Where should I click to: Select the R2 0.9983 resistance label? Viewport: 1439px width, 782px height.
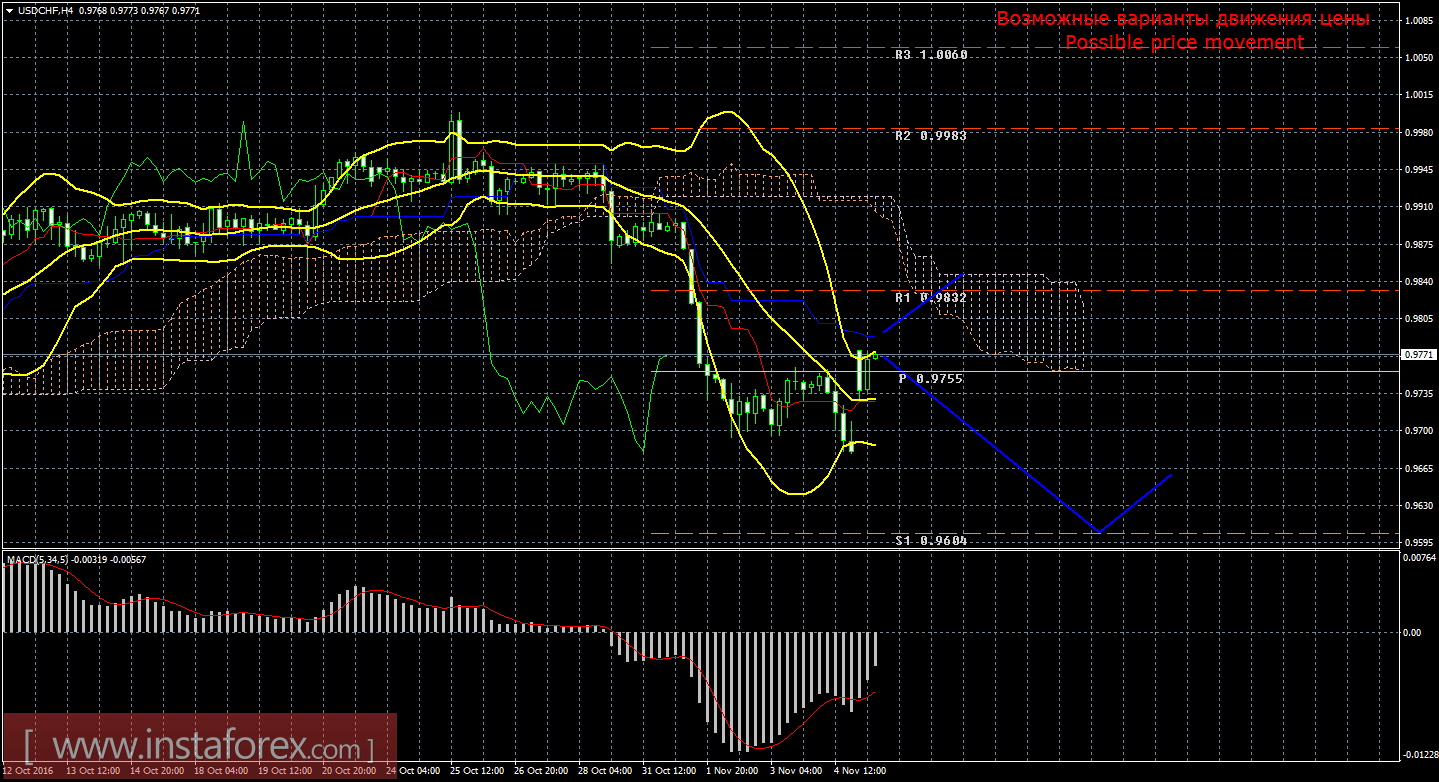pos(930,134)
